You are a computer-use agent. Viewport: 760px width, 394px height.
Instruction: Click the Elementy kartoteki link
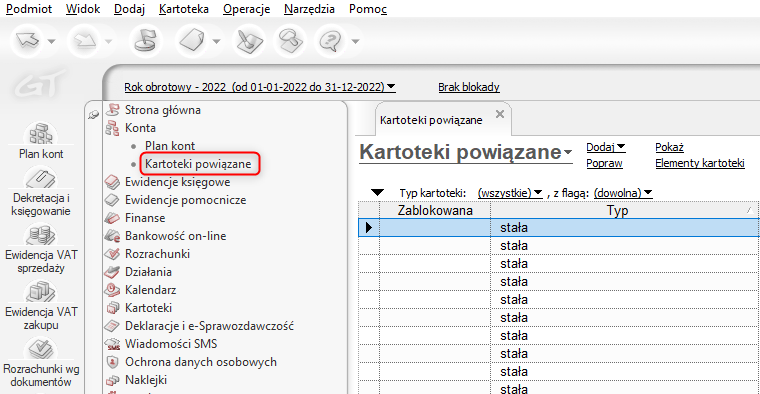pos(699,163)
